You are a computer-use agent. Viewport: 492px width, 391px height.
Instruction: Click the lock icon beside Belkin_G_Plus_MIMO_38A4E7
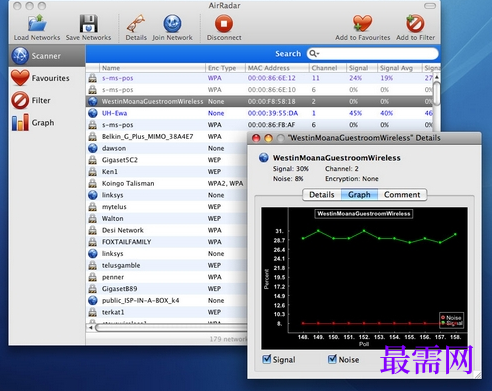[93, 136]
